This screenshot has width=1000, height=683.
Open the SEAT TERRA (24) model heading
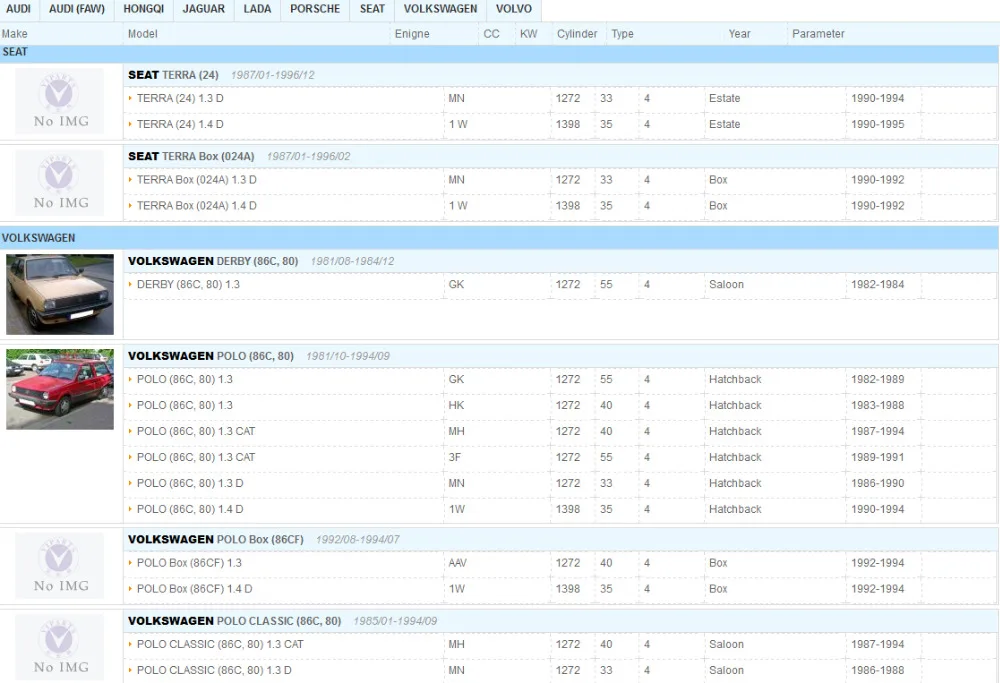(173, 75)
